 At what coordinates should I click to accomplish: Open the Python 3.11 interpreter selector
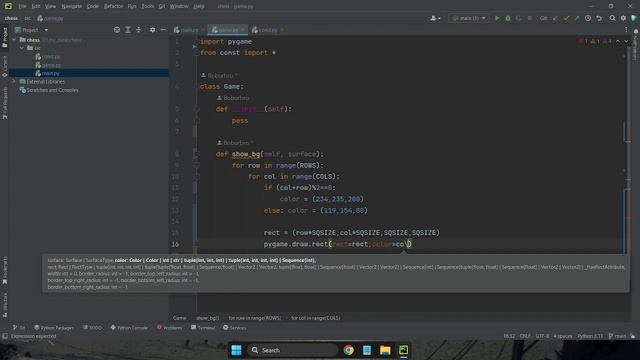(590, 336)
